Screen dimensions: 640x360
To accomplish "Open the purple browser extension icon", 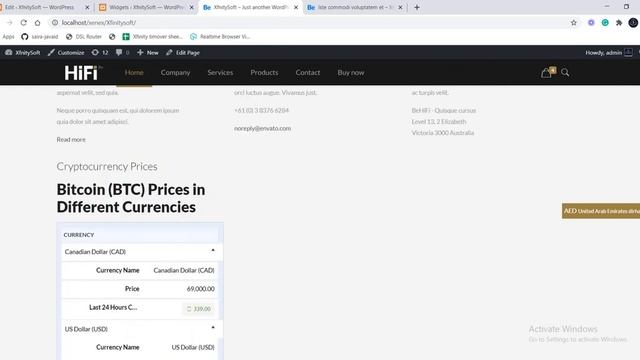I will [591, 23].
